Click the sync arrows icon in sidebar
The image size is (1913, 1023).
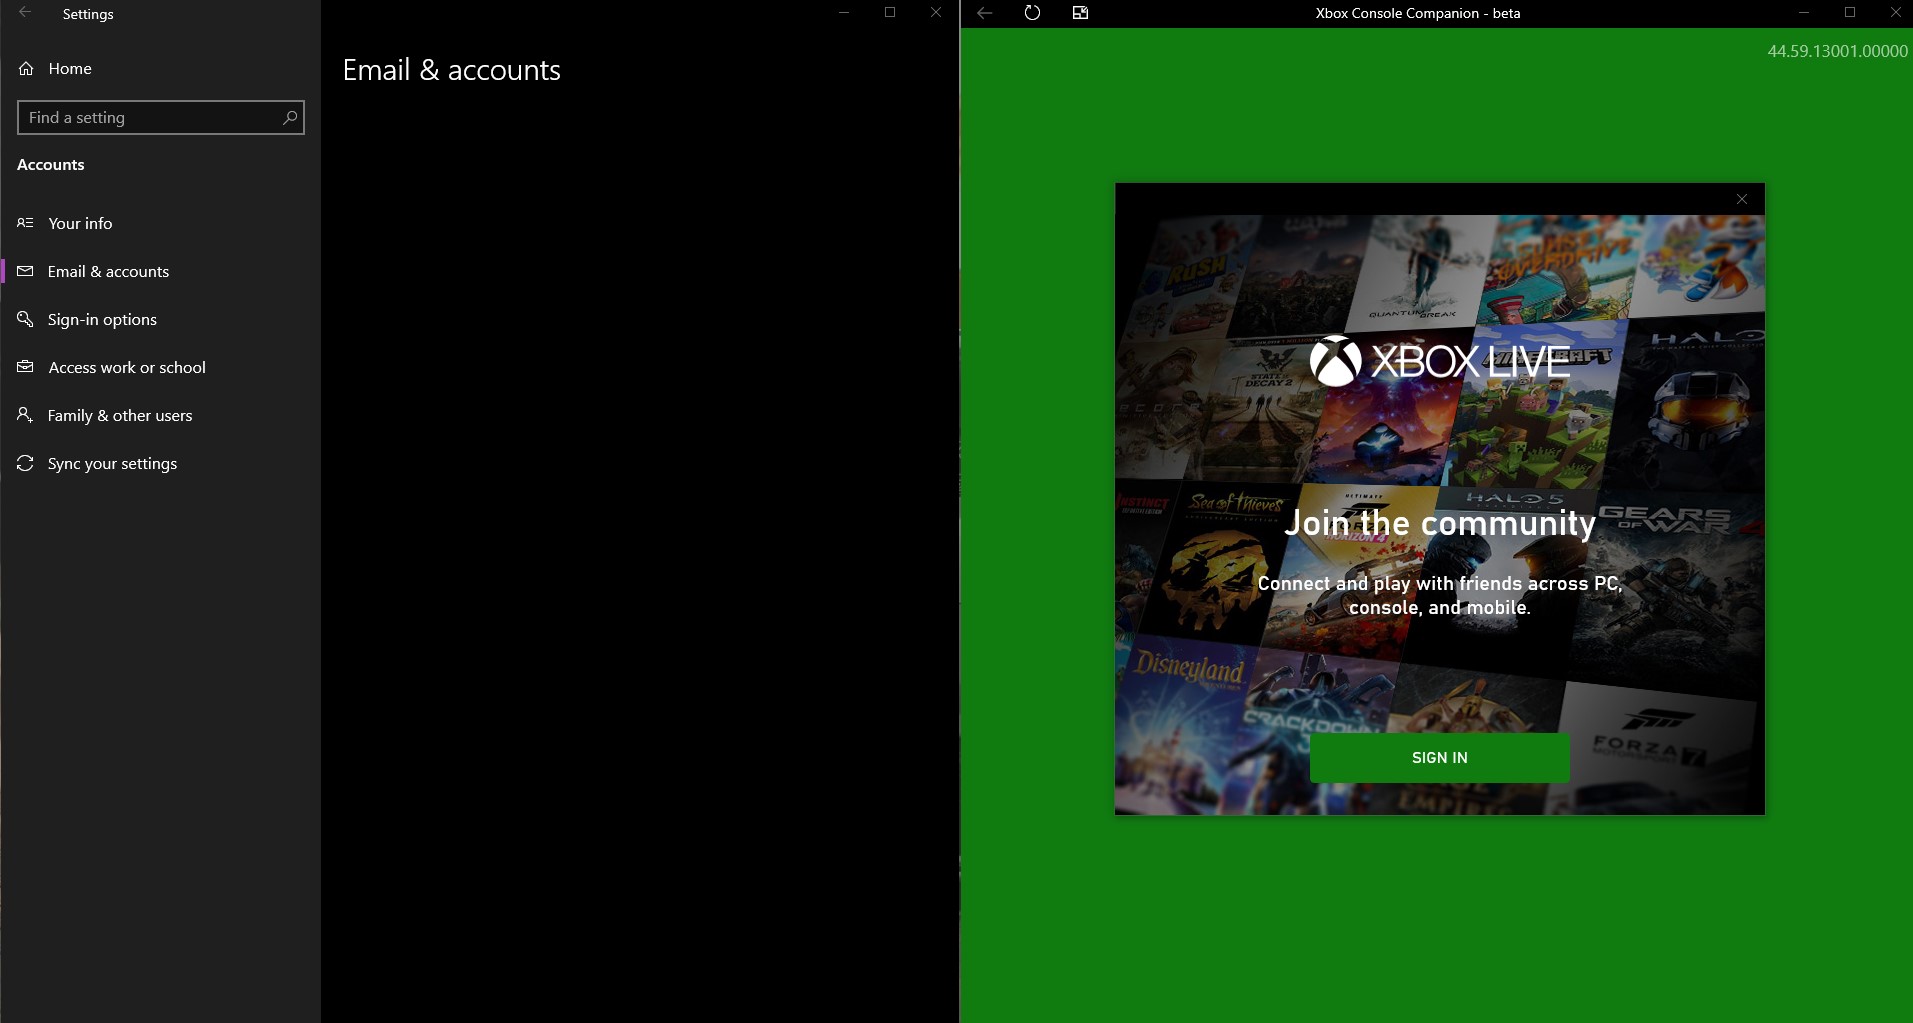coord(25,463)
